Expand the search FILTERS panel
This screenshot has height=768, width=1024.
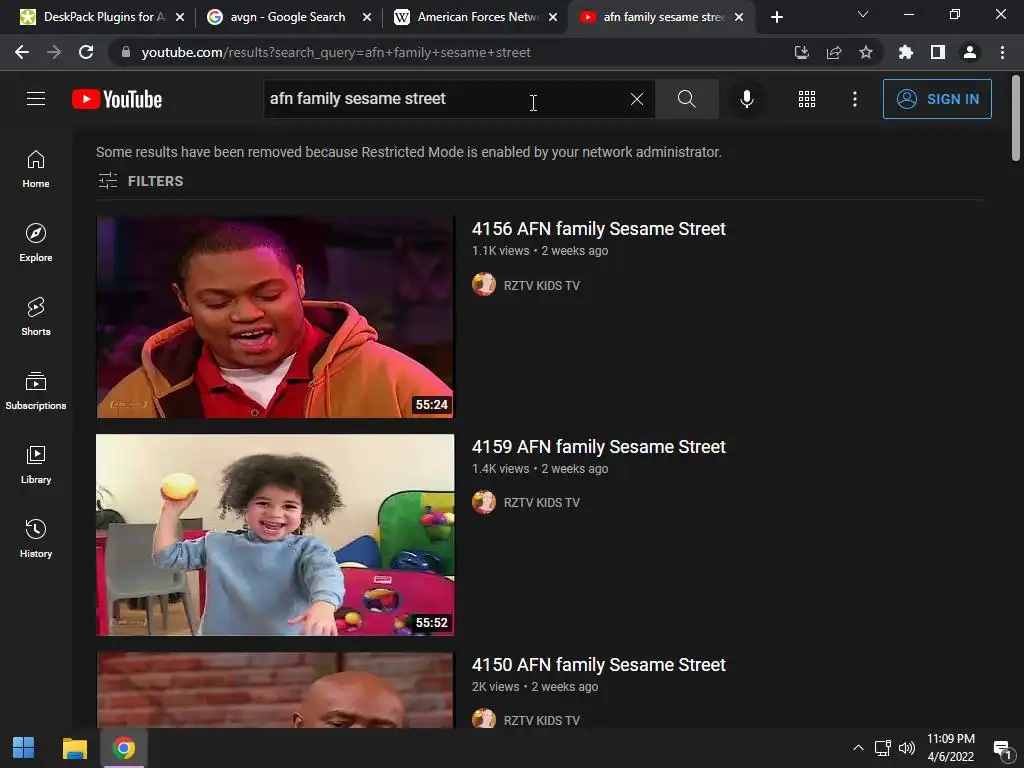click(x=140, y=181)
